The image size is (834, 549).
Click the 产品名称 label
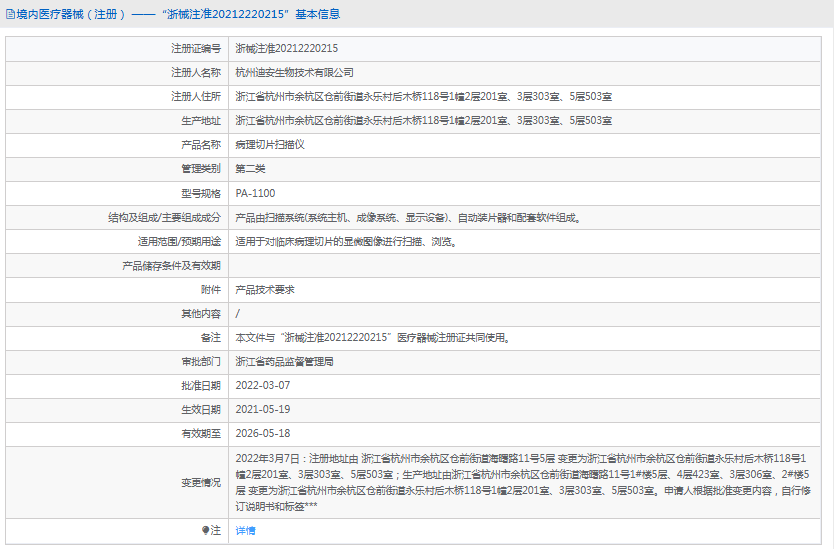201,145
